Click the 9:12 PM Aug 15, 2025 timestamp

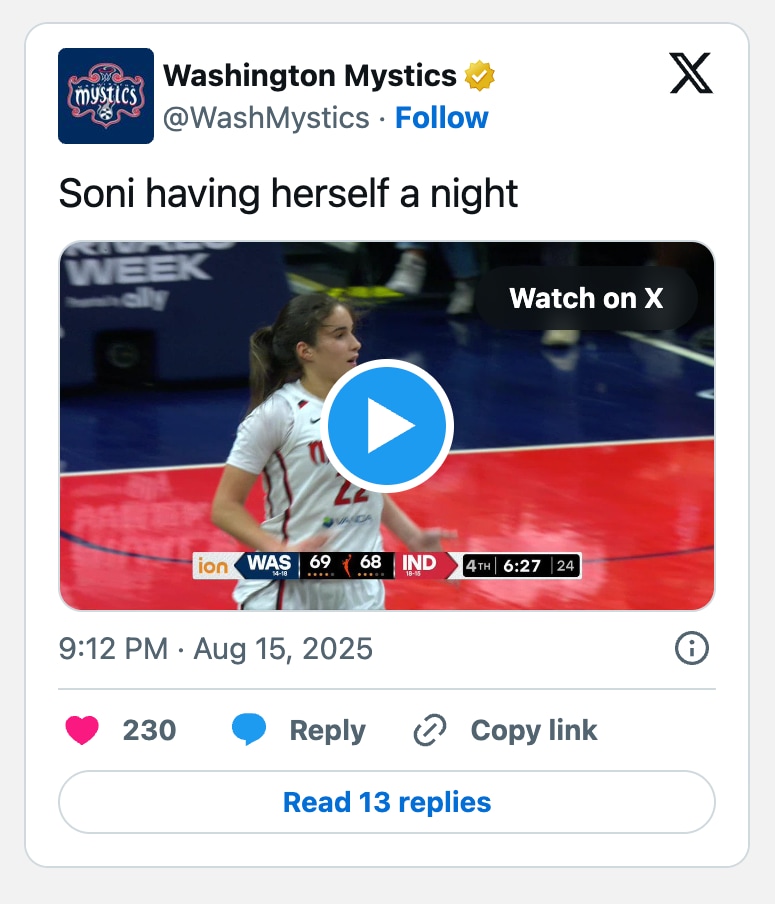(x=216, y=649)
